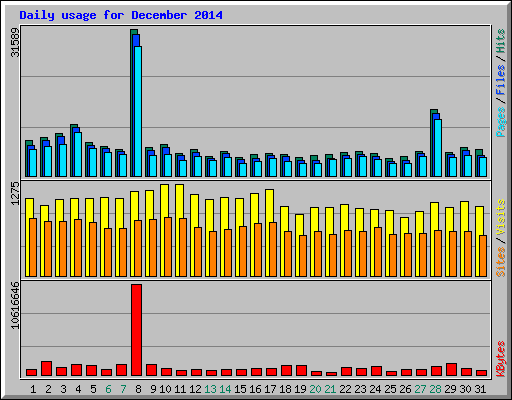Screen dimensions: 512x400
Task: Click day label 12 on the x-axis
Action: point(195,389)
